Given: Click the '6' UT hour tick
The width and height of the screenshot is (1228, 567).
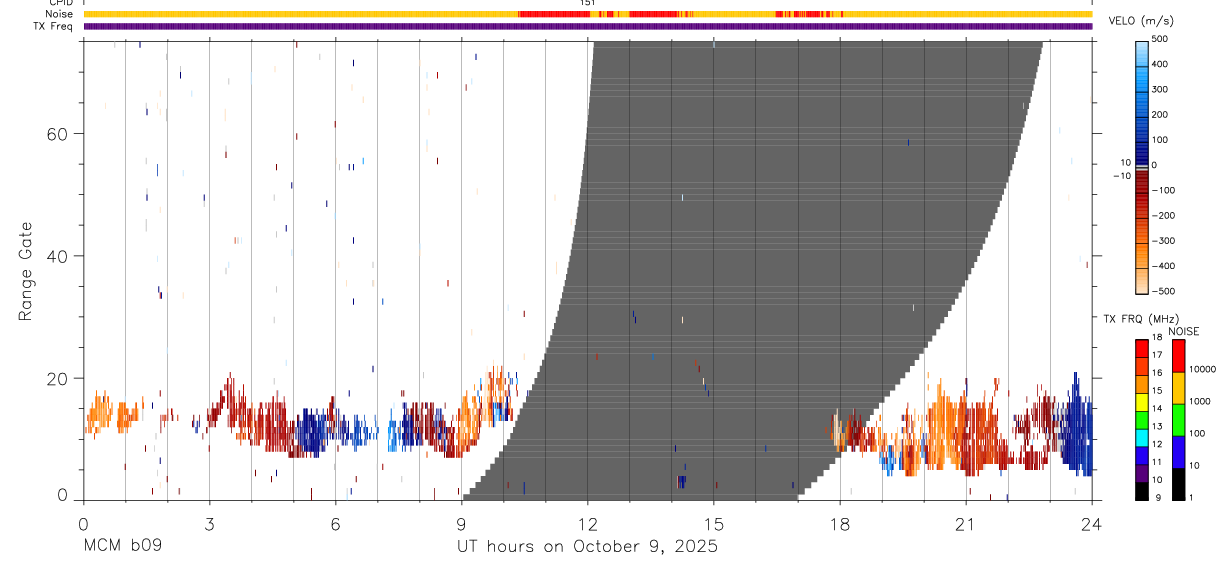Looking at the screenshot, I should click(x=335, y=524).
